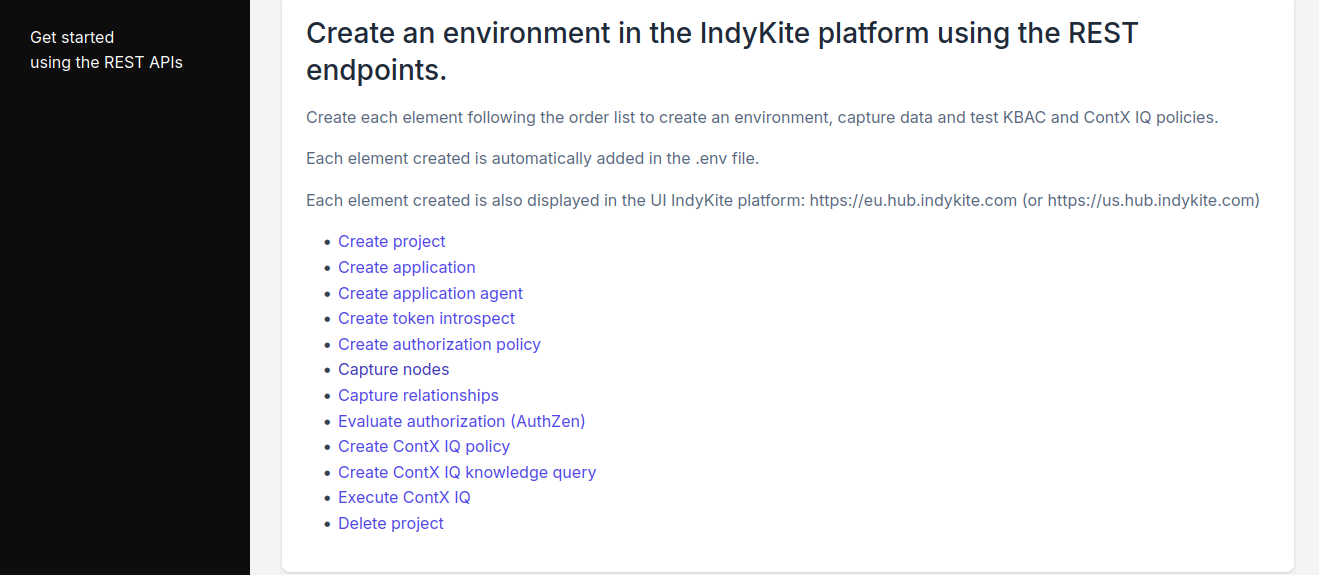Open the Create application agent link
Viewport: 1319px width, 575px height.
430,293
